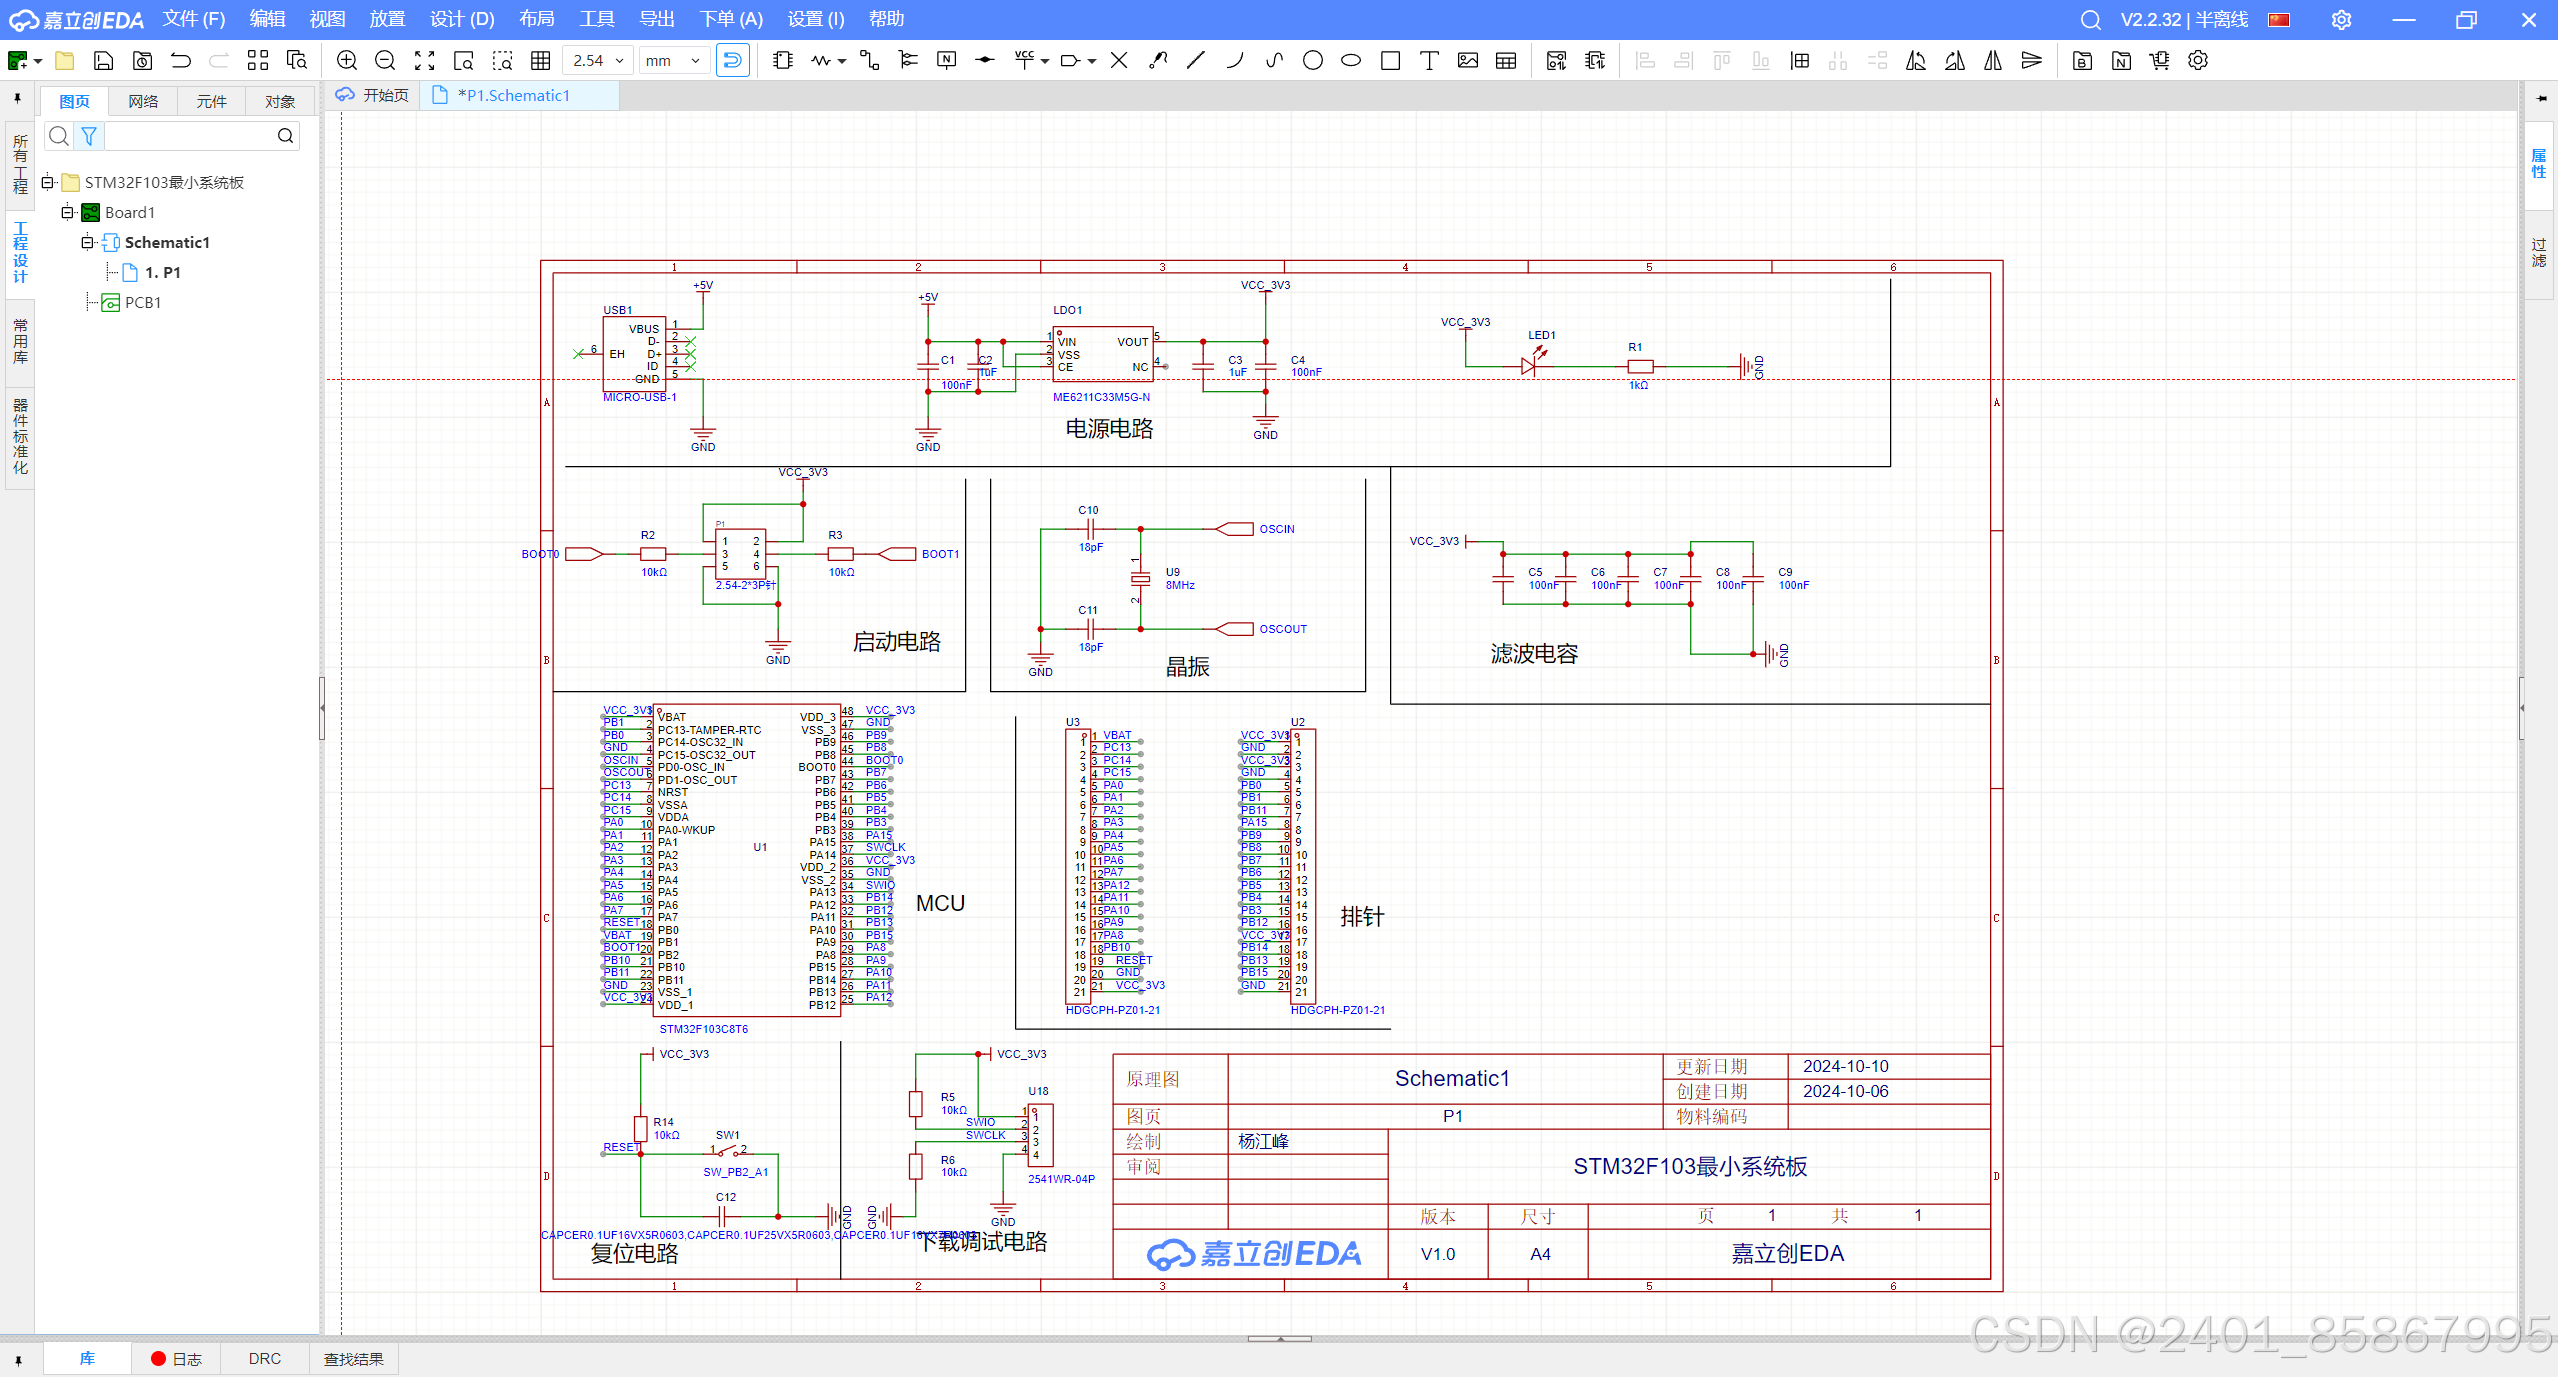This screenshot has width=2558, height=1377.
Task: Select the place component chip icon
Action: [x=783, y=61]
